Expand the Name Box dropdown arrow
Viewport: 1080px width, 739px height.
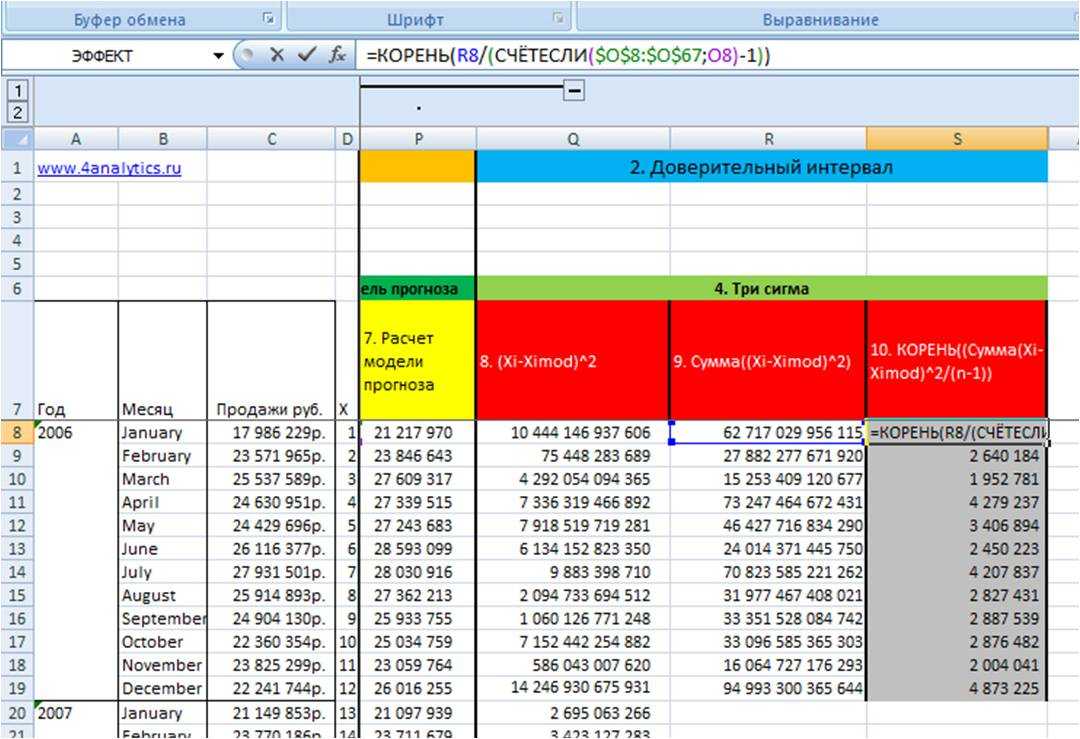[x=219, y=57]
